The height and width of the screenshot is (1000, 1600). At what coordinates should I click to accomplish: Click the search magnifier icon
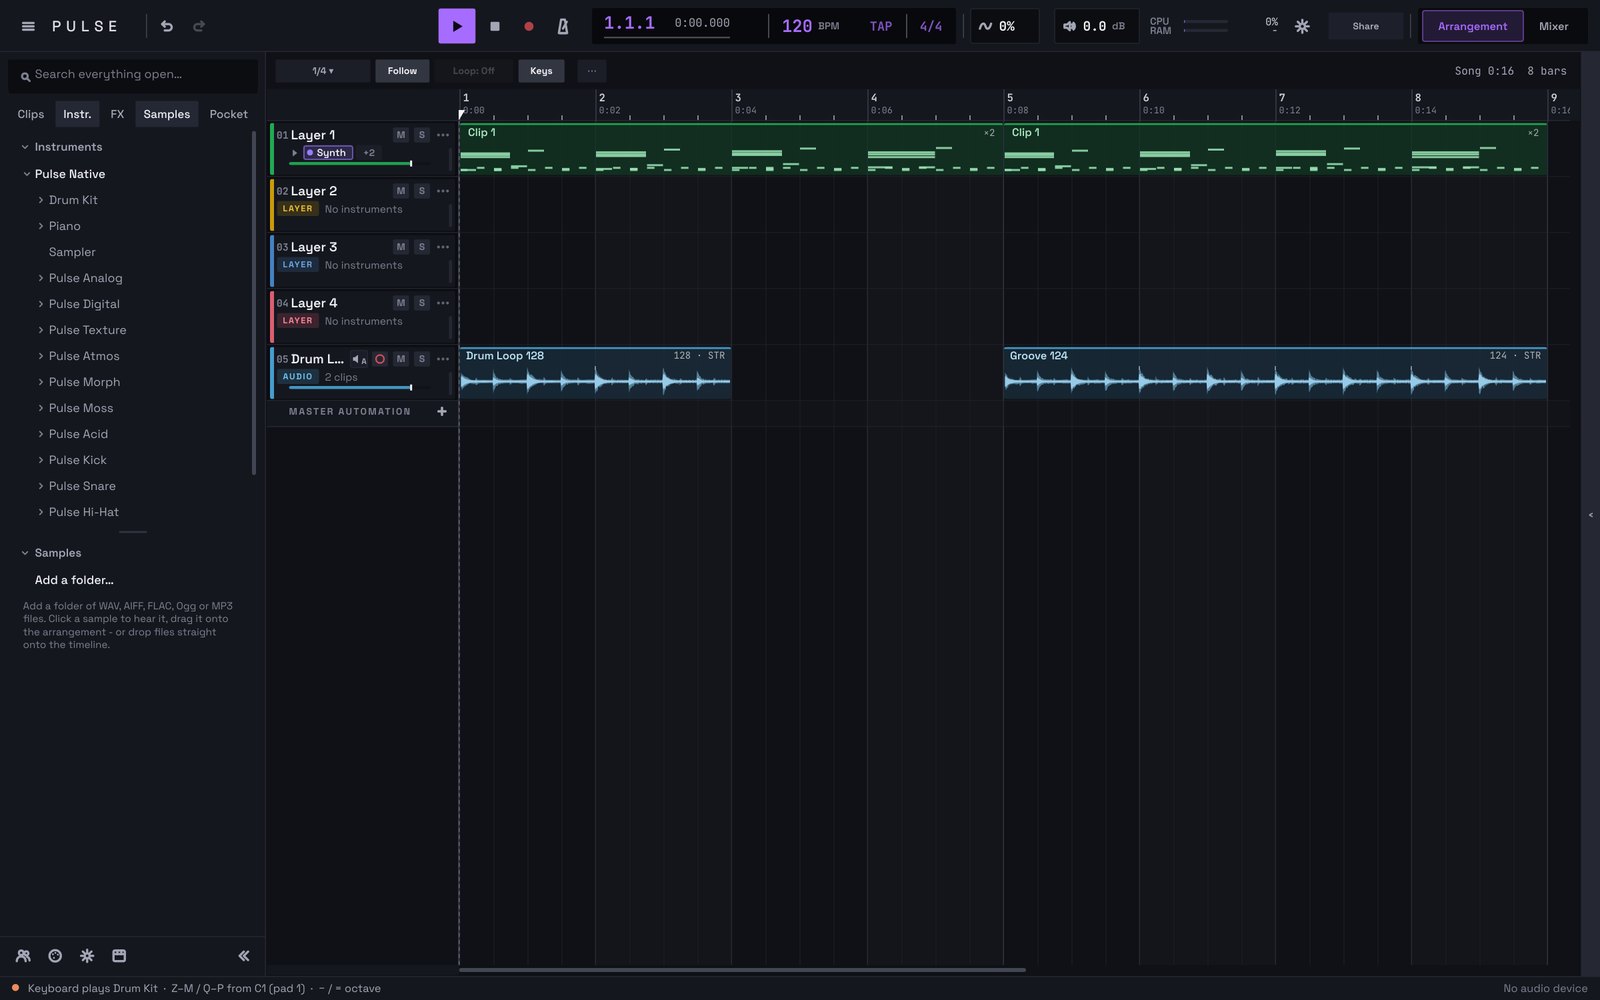point(25,75)
